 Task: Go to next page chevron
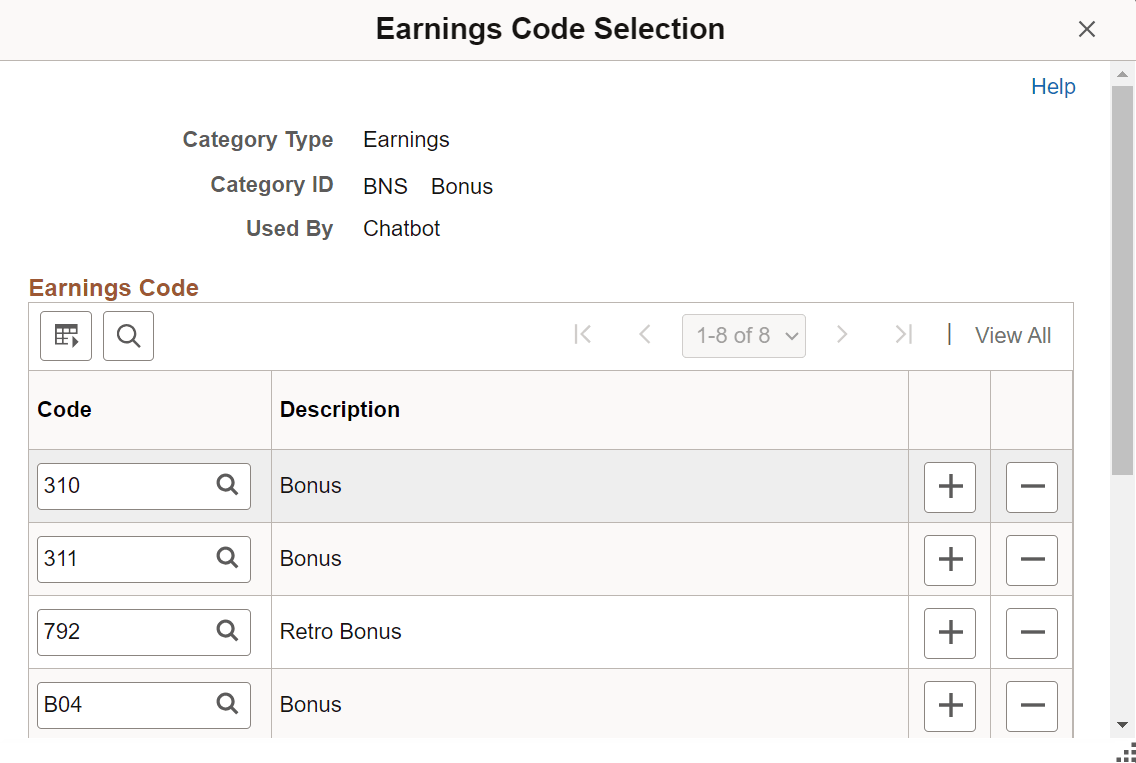(x=843, y=335)
